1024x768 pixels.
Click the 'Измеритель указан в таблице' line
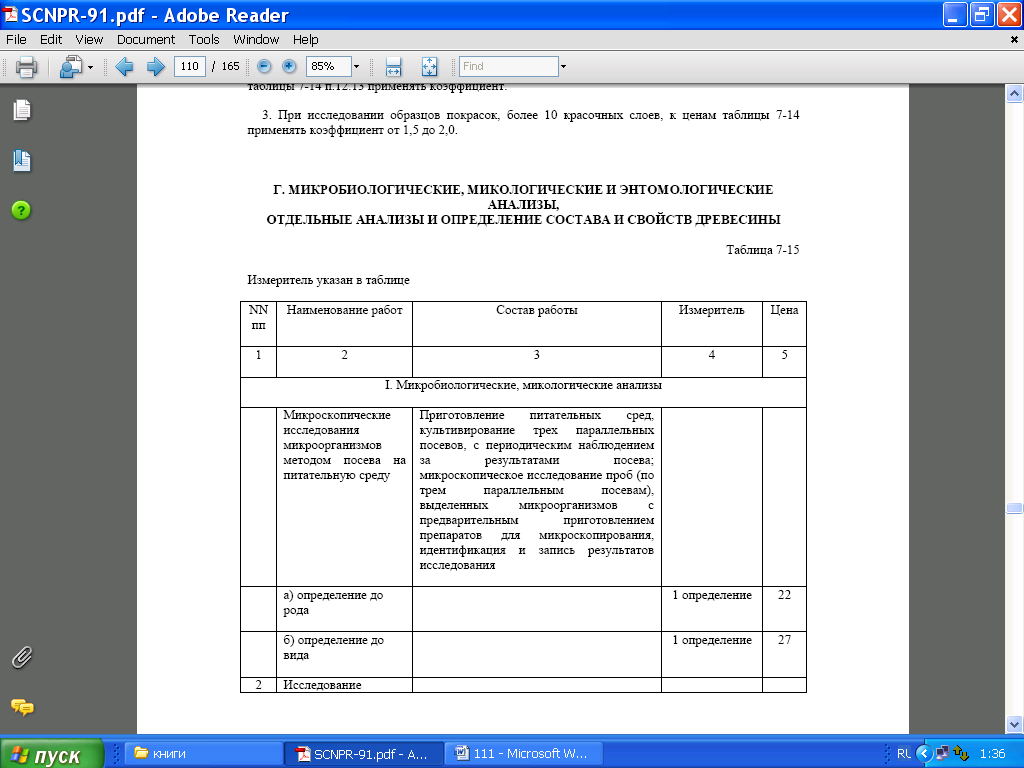click(328, 280)
